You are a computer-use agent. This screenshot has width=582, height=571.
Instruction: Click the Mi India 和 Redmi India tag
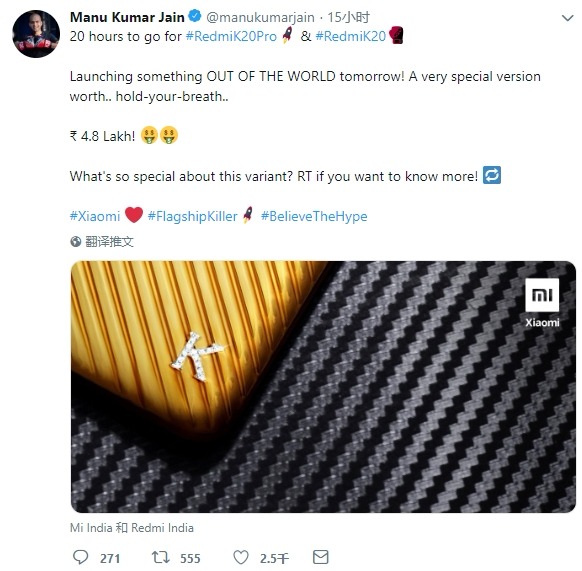[132, 528]
